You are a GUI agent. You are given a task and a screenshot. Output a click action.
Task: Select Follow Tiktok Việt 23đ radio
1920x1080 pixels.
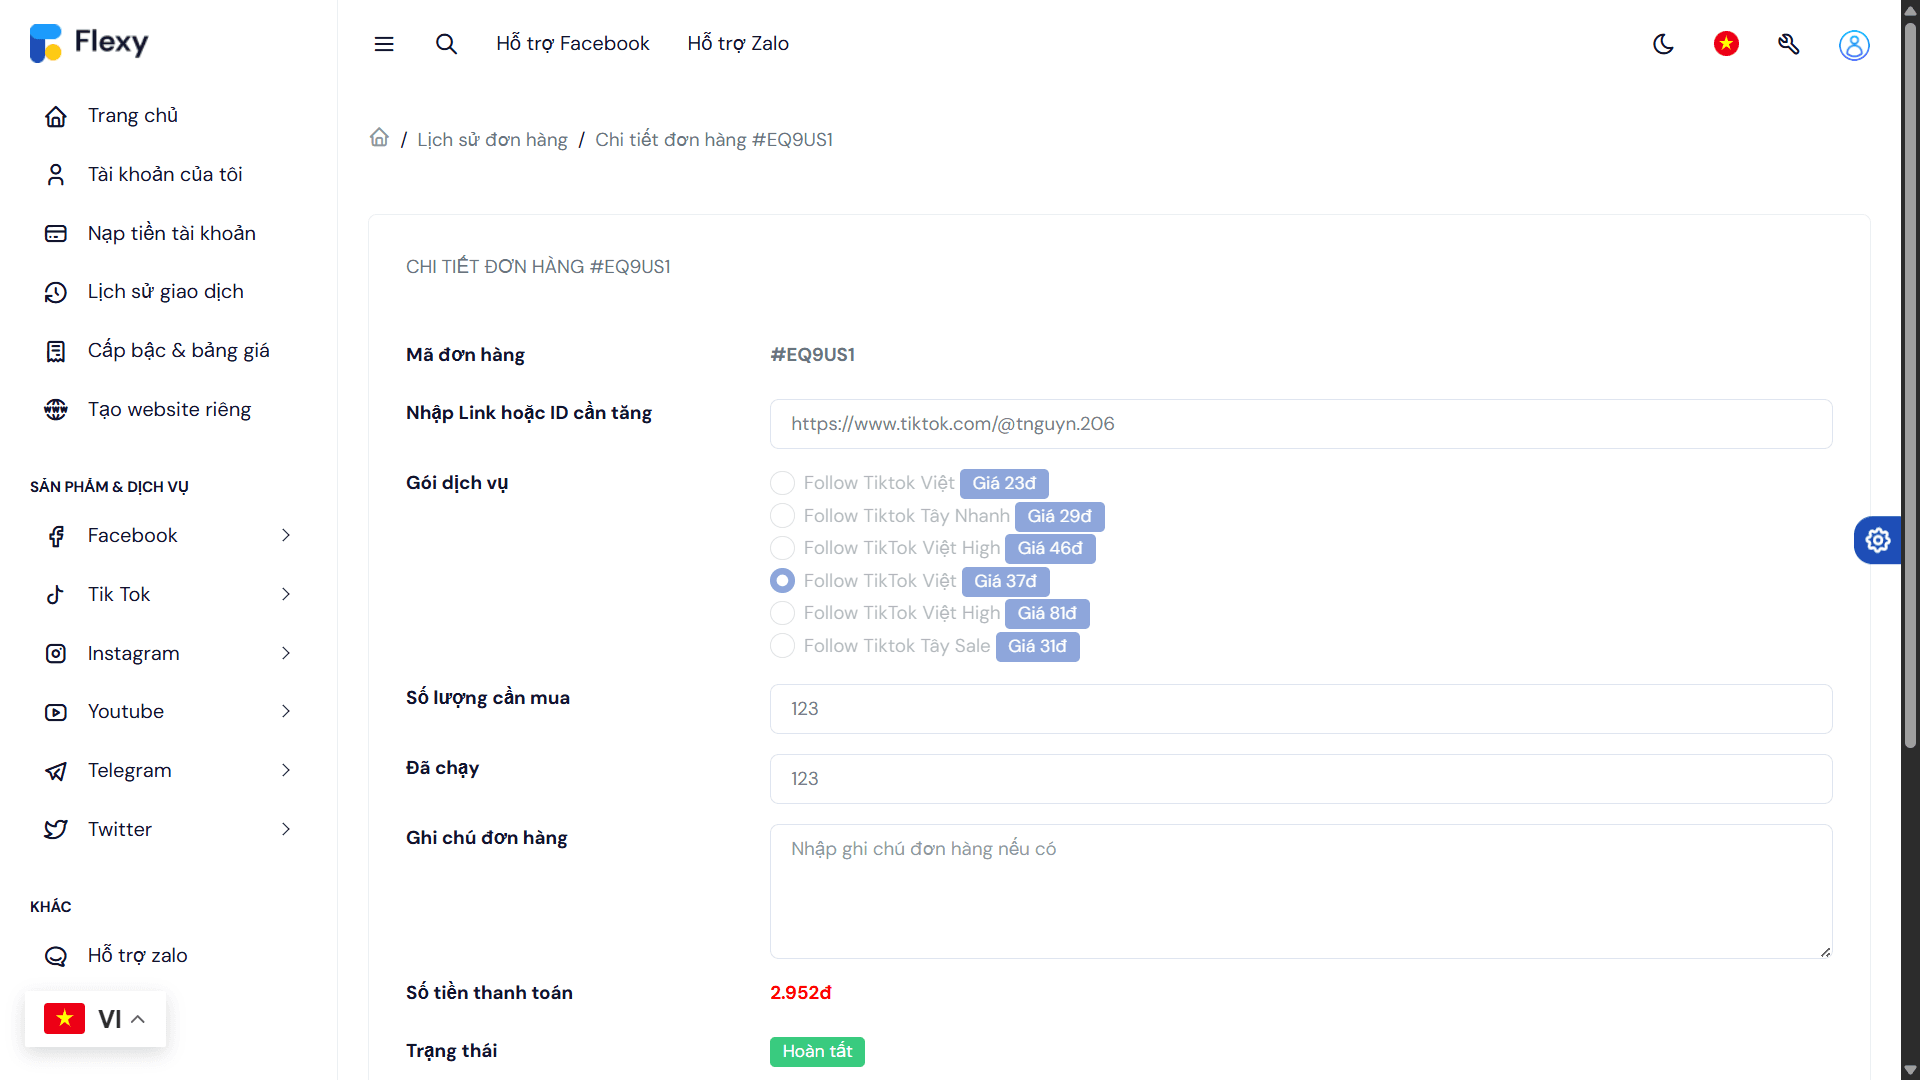(x=782, y=483)
